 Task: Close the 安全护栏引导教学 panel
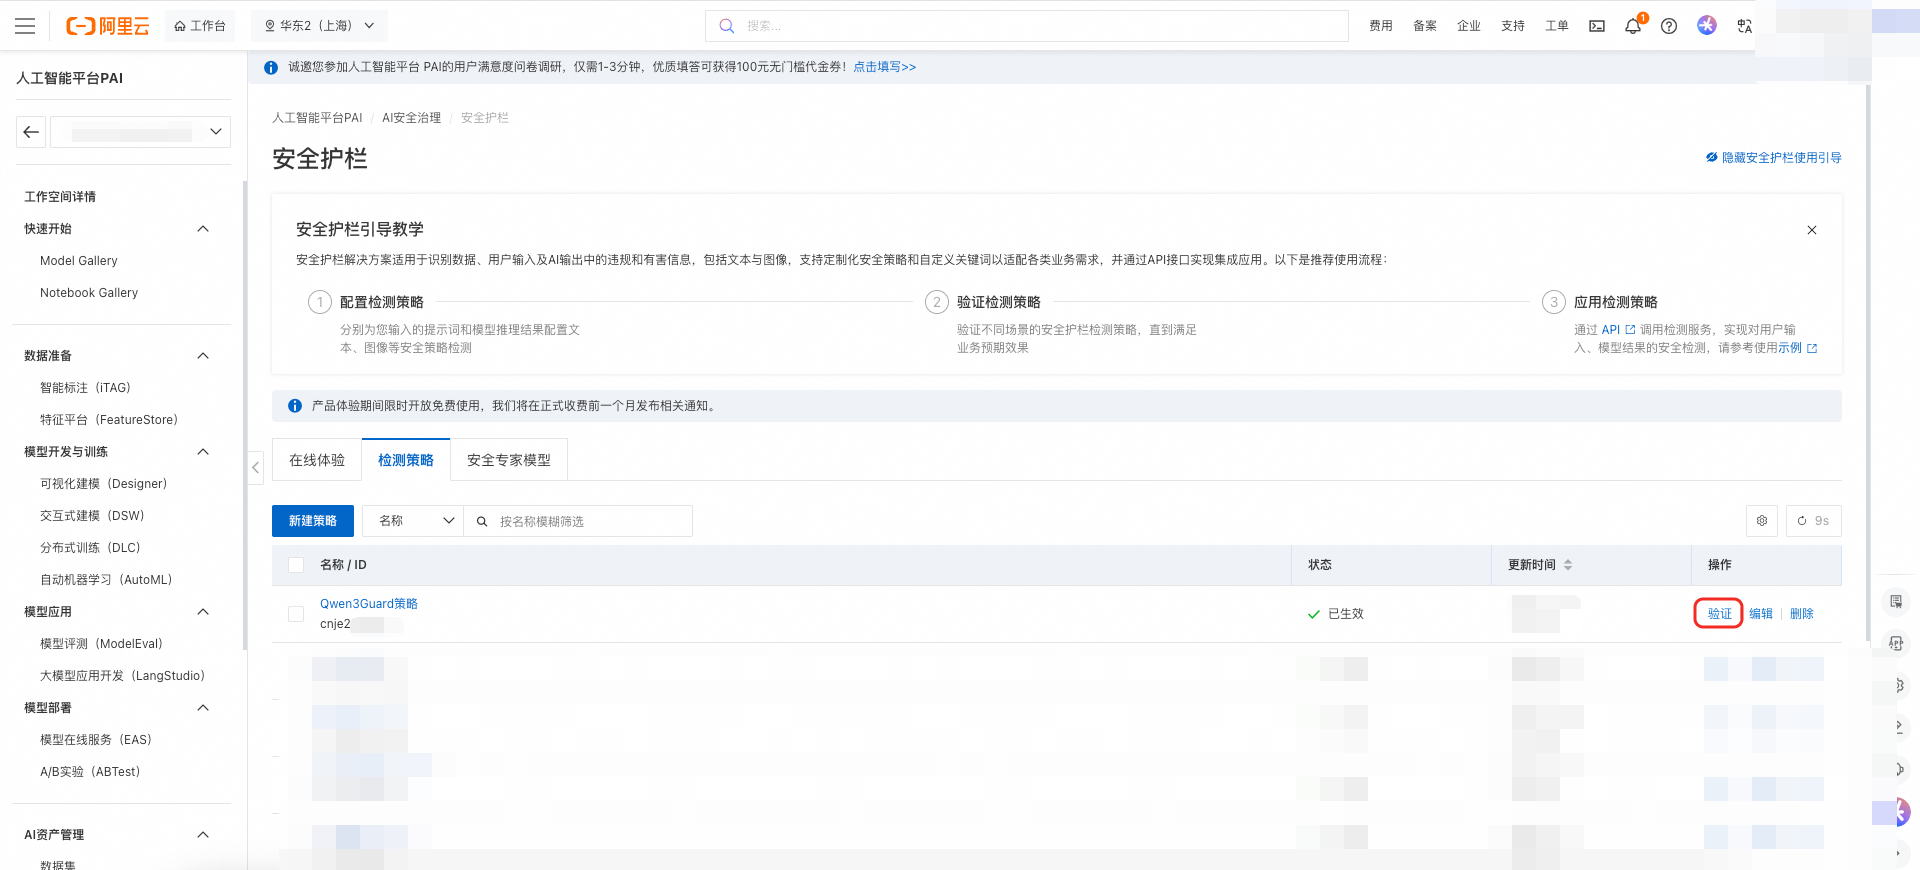pos(1812,230)
